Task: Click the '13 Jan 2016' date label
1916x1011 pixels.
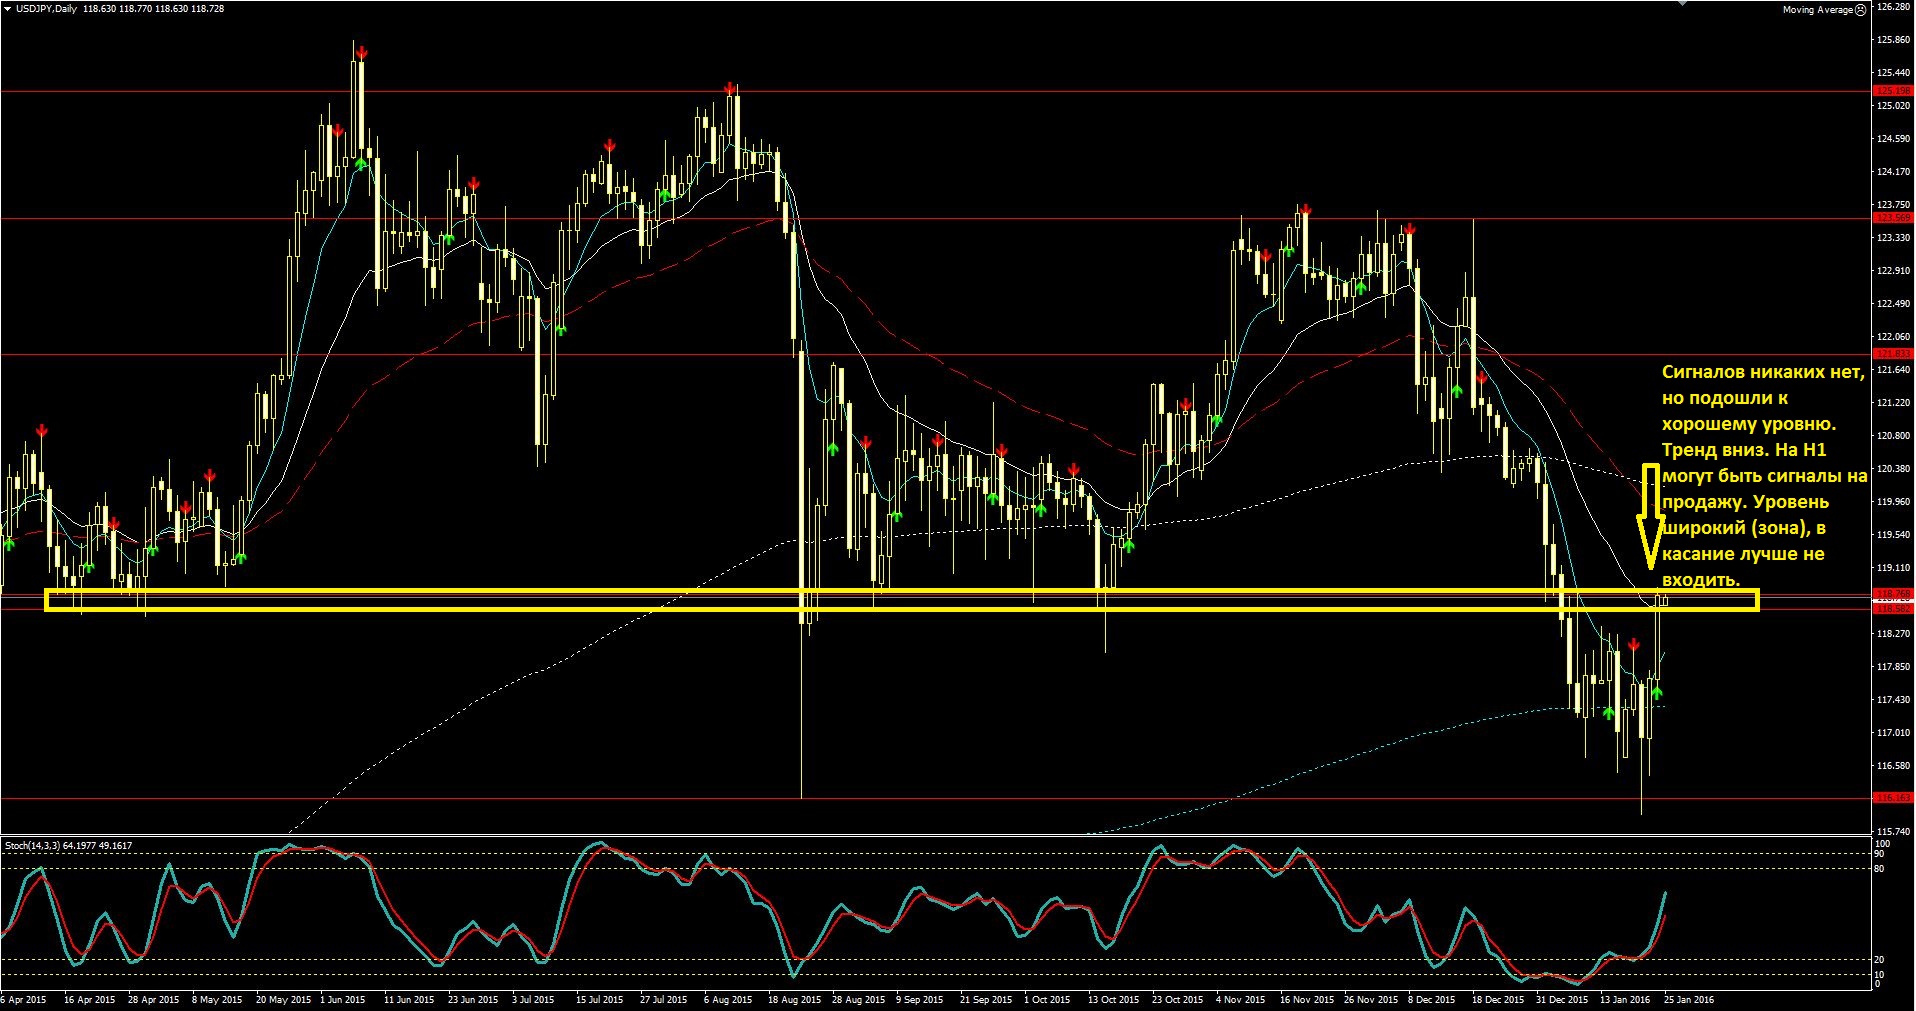Action: tap(1625, 999)
